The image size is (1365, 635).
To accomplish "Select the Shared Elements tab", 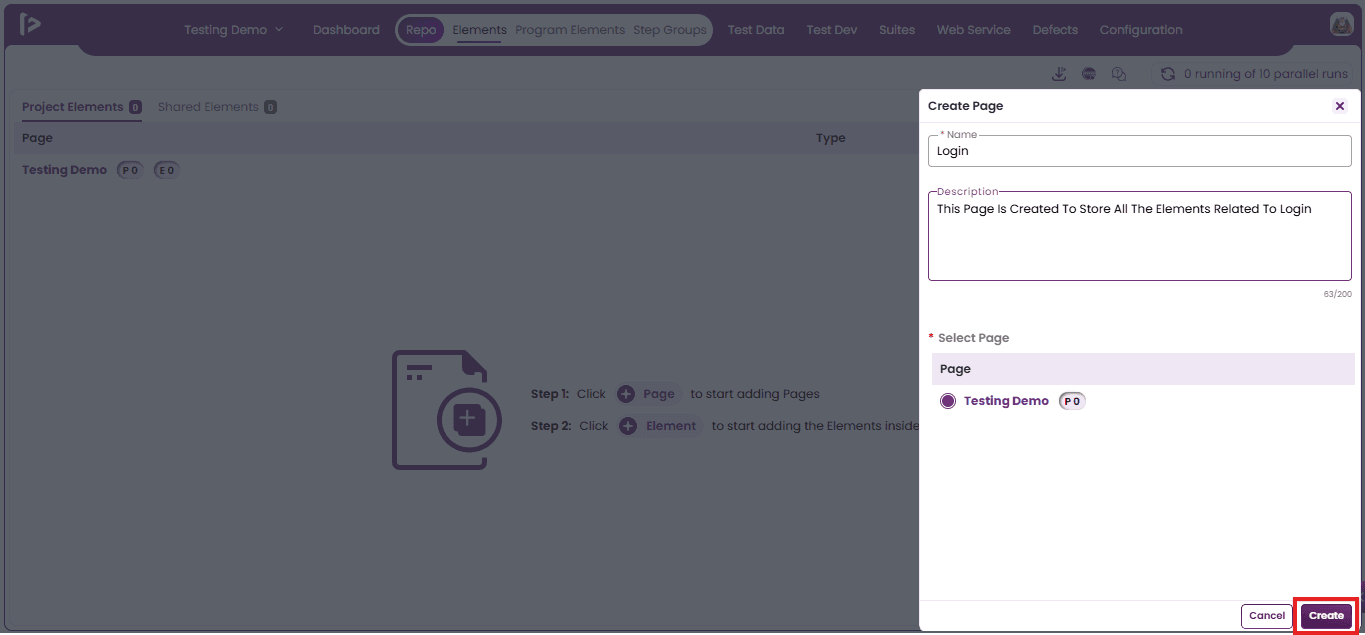I will coord(217,107).
